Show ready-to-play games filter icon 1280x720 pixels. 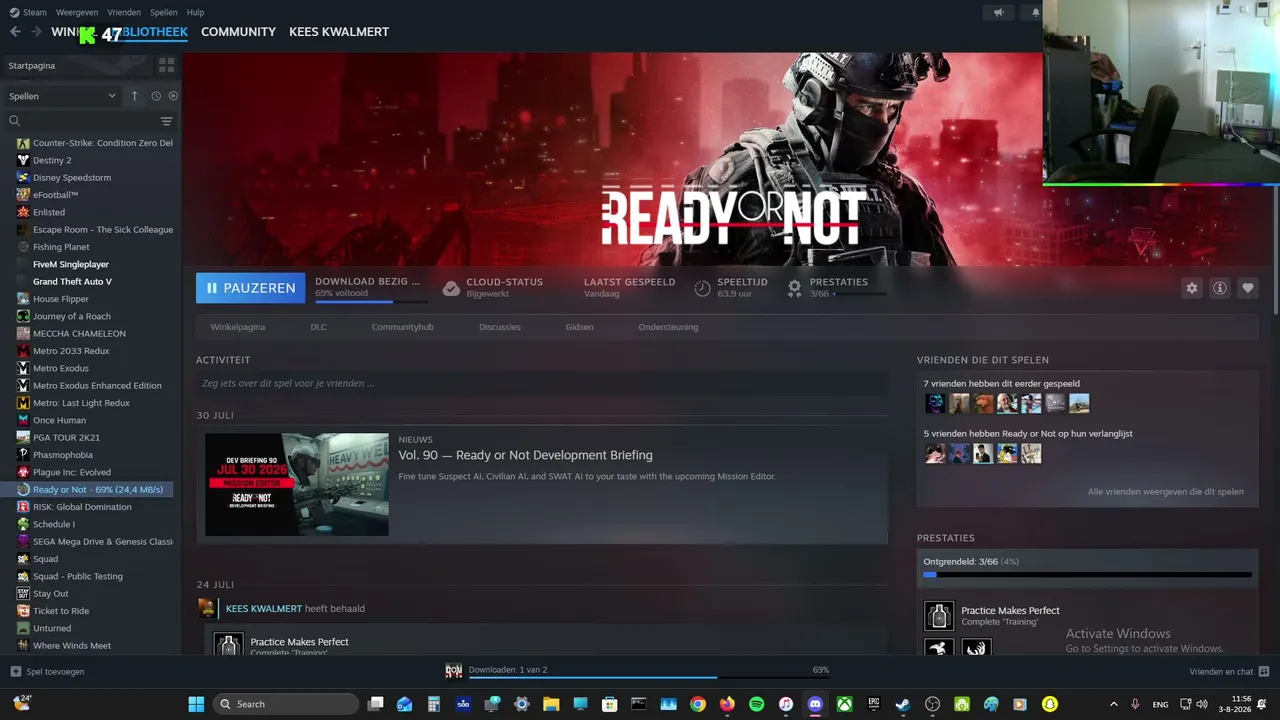[x=173, y=96]
